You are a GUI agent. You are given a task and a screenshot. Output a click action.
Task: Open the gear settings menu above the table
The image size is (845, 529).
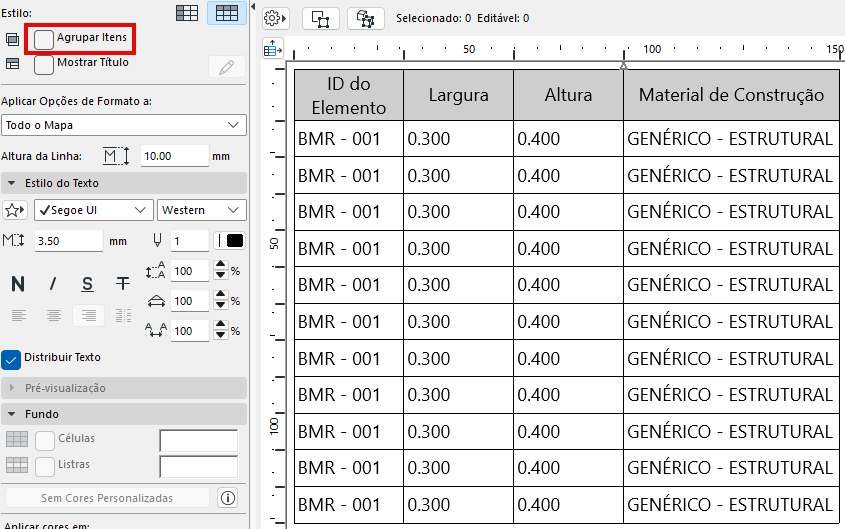pyautogui.click(x=277, y=18)
